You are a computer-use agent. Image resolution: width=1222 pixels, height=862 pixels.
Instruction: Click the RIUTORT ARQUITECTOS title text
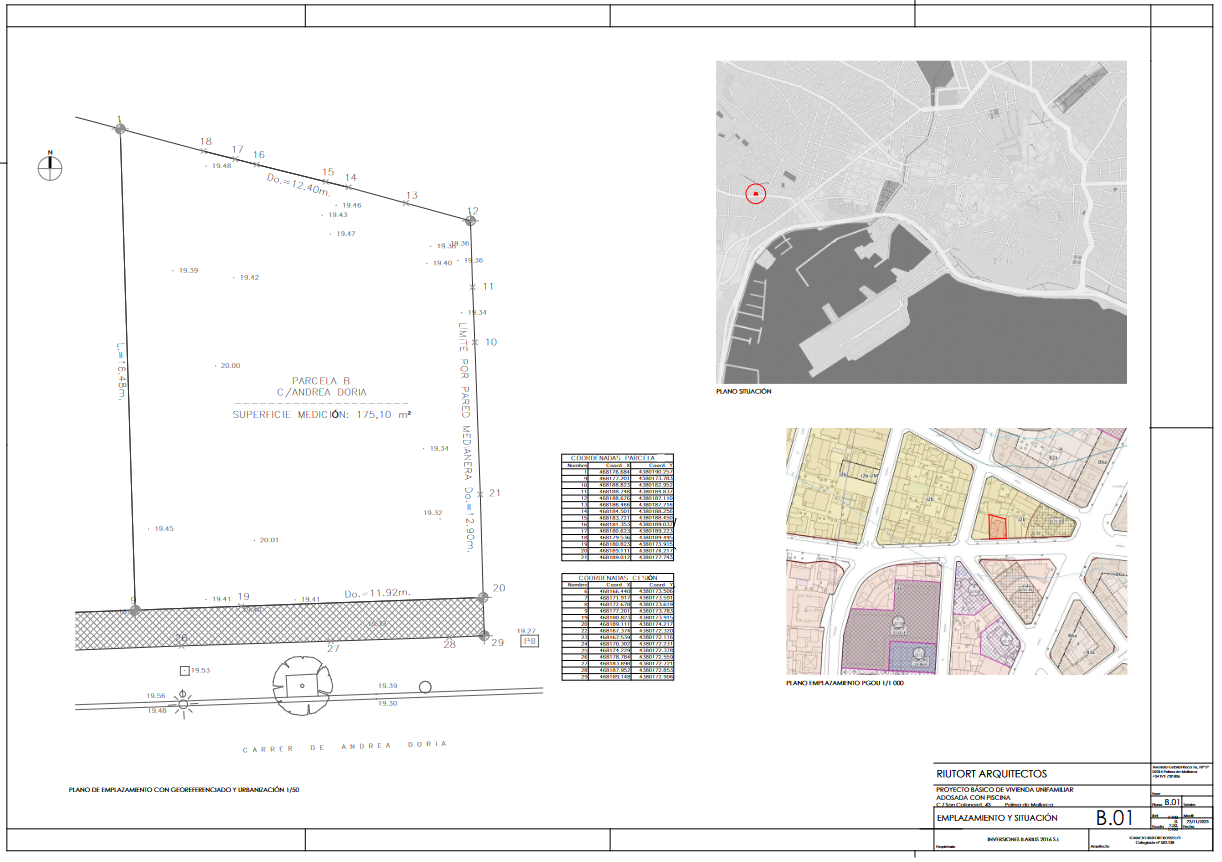(991, 773)
